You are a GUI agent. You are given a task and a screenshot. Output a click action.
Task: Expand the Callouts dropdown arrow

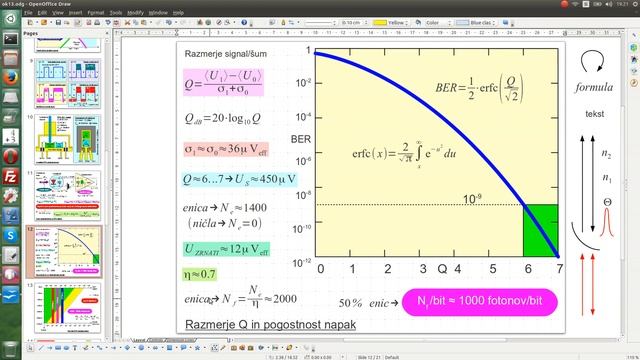click(190, 348)
